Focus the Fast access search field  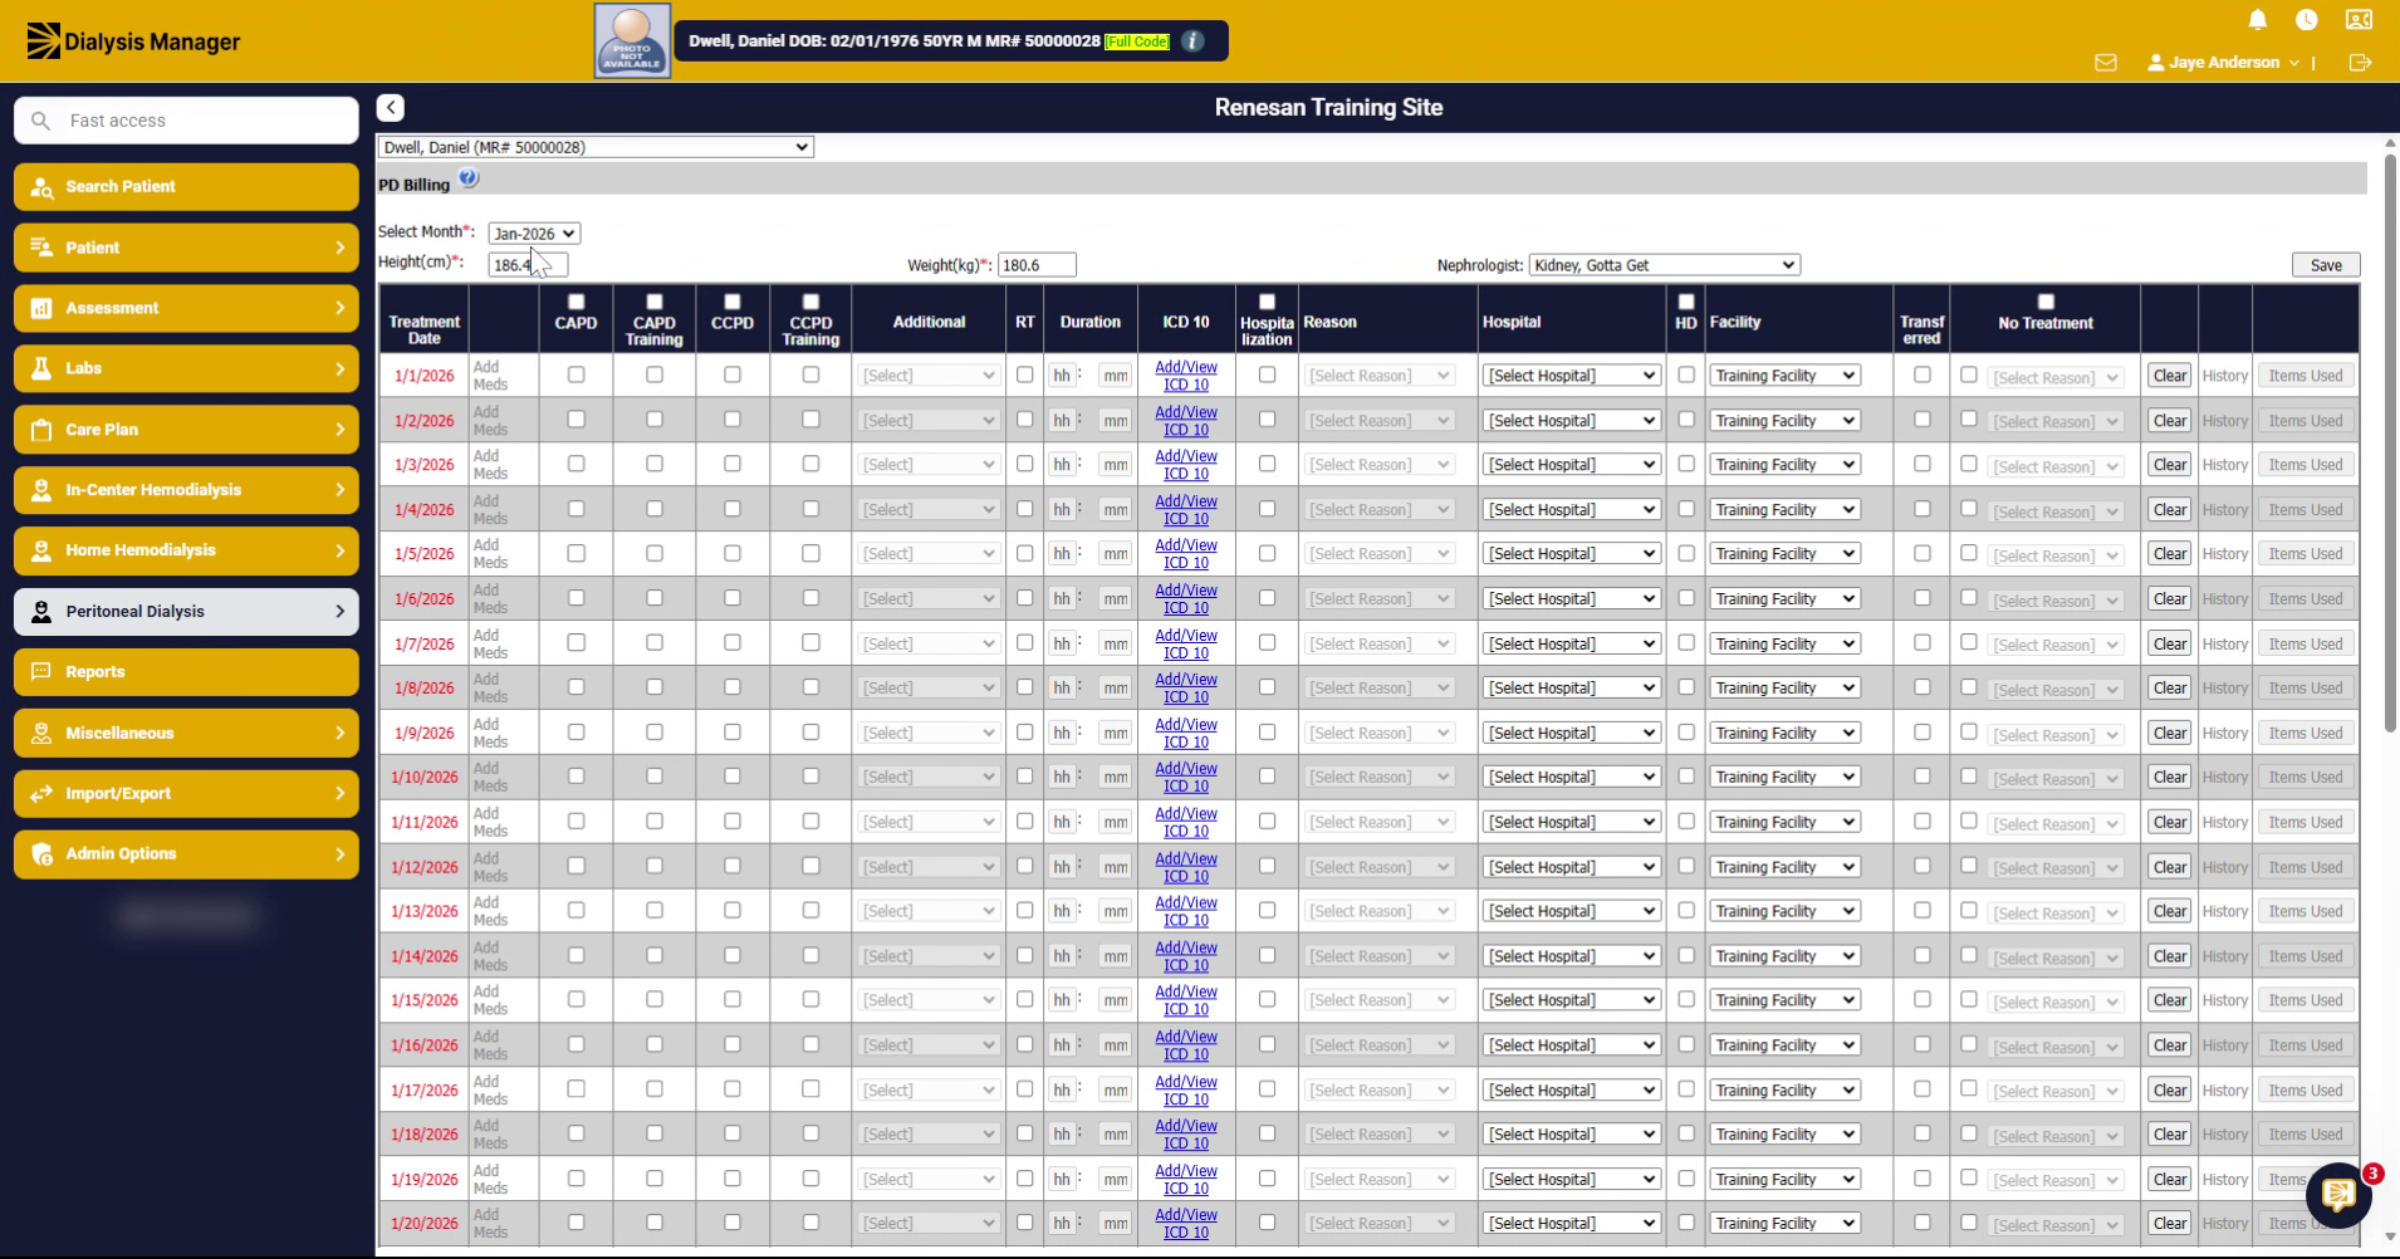pyautogui.click(x=186, y=120)
